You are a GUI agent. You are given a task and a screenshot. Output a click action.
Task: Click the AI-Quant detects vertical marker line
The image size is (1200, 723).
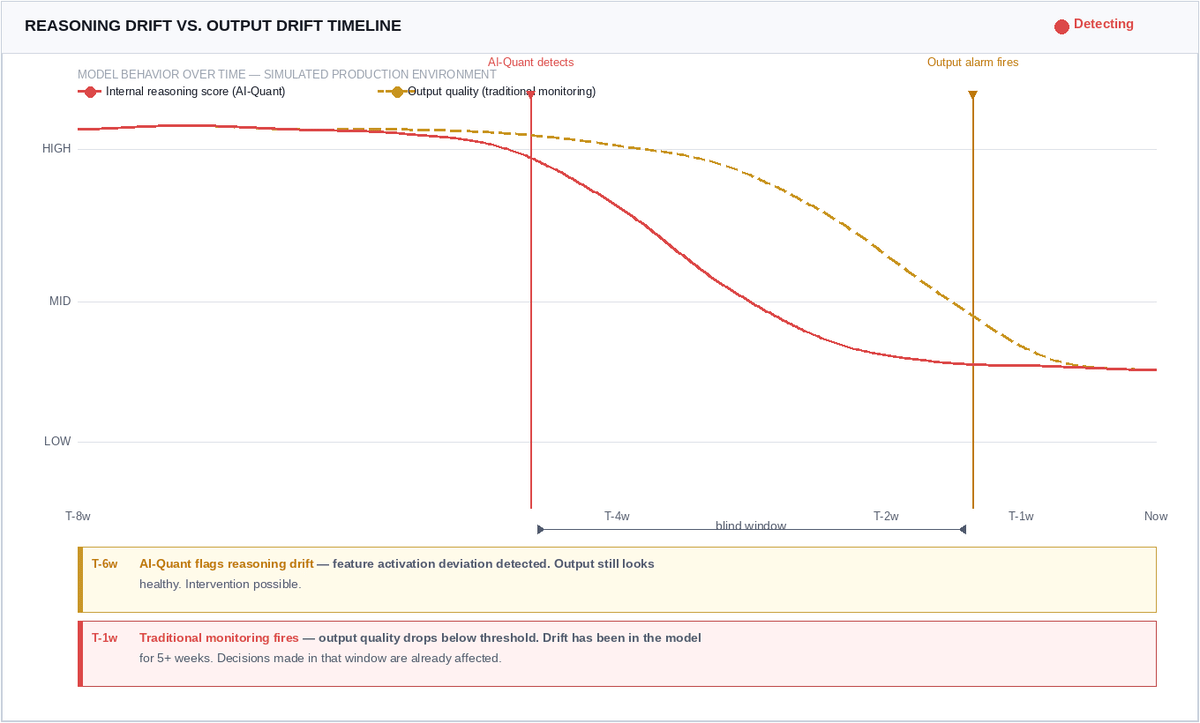pos(530,300)
